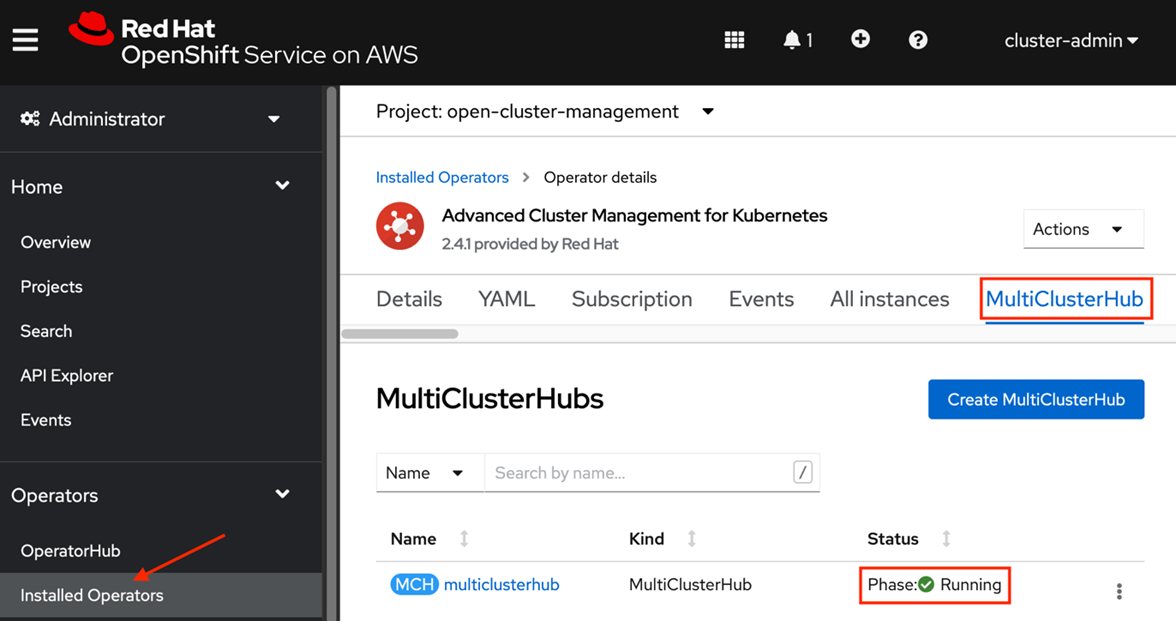
Task: Open the Actions dropdown
Action: 1083,229
